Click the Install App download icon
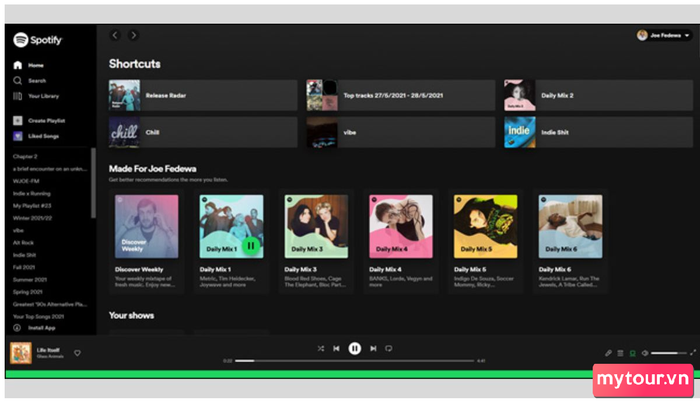Image resolution: width=700 pixels, height=405 pixels. point(17,328)
